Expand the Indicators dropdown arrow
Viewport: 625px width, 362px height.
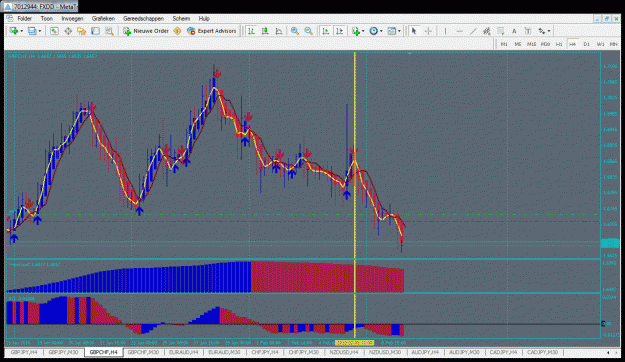(363, 31)
